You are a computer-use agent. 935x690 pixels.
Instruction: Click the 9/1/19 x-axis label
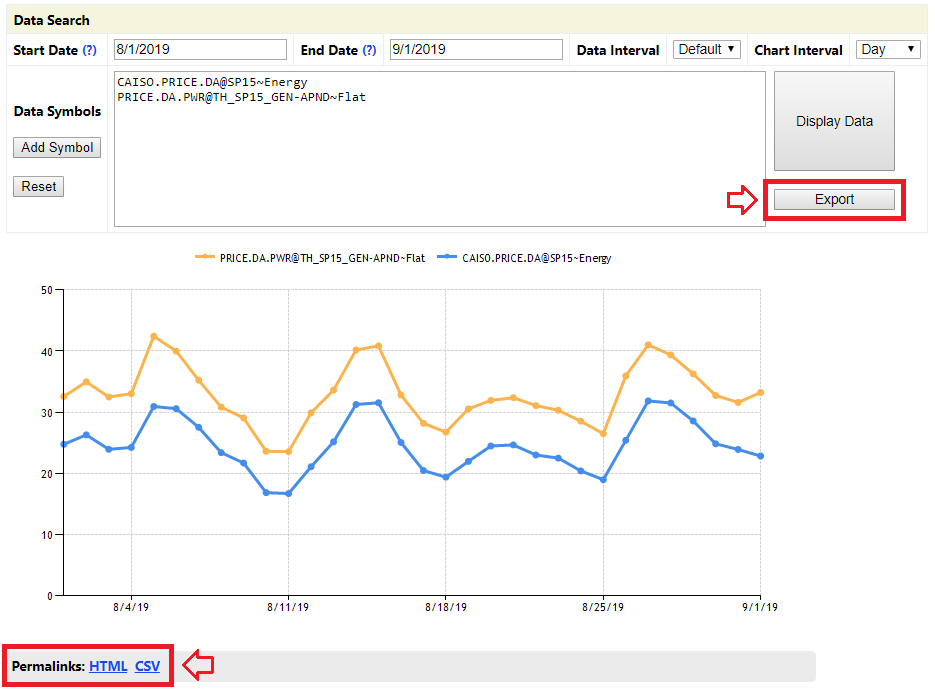click(760, 607)
